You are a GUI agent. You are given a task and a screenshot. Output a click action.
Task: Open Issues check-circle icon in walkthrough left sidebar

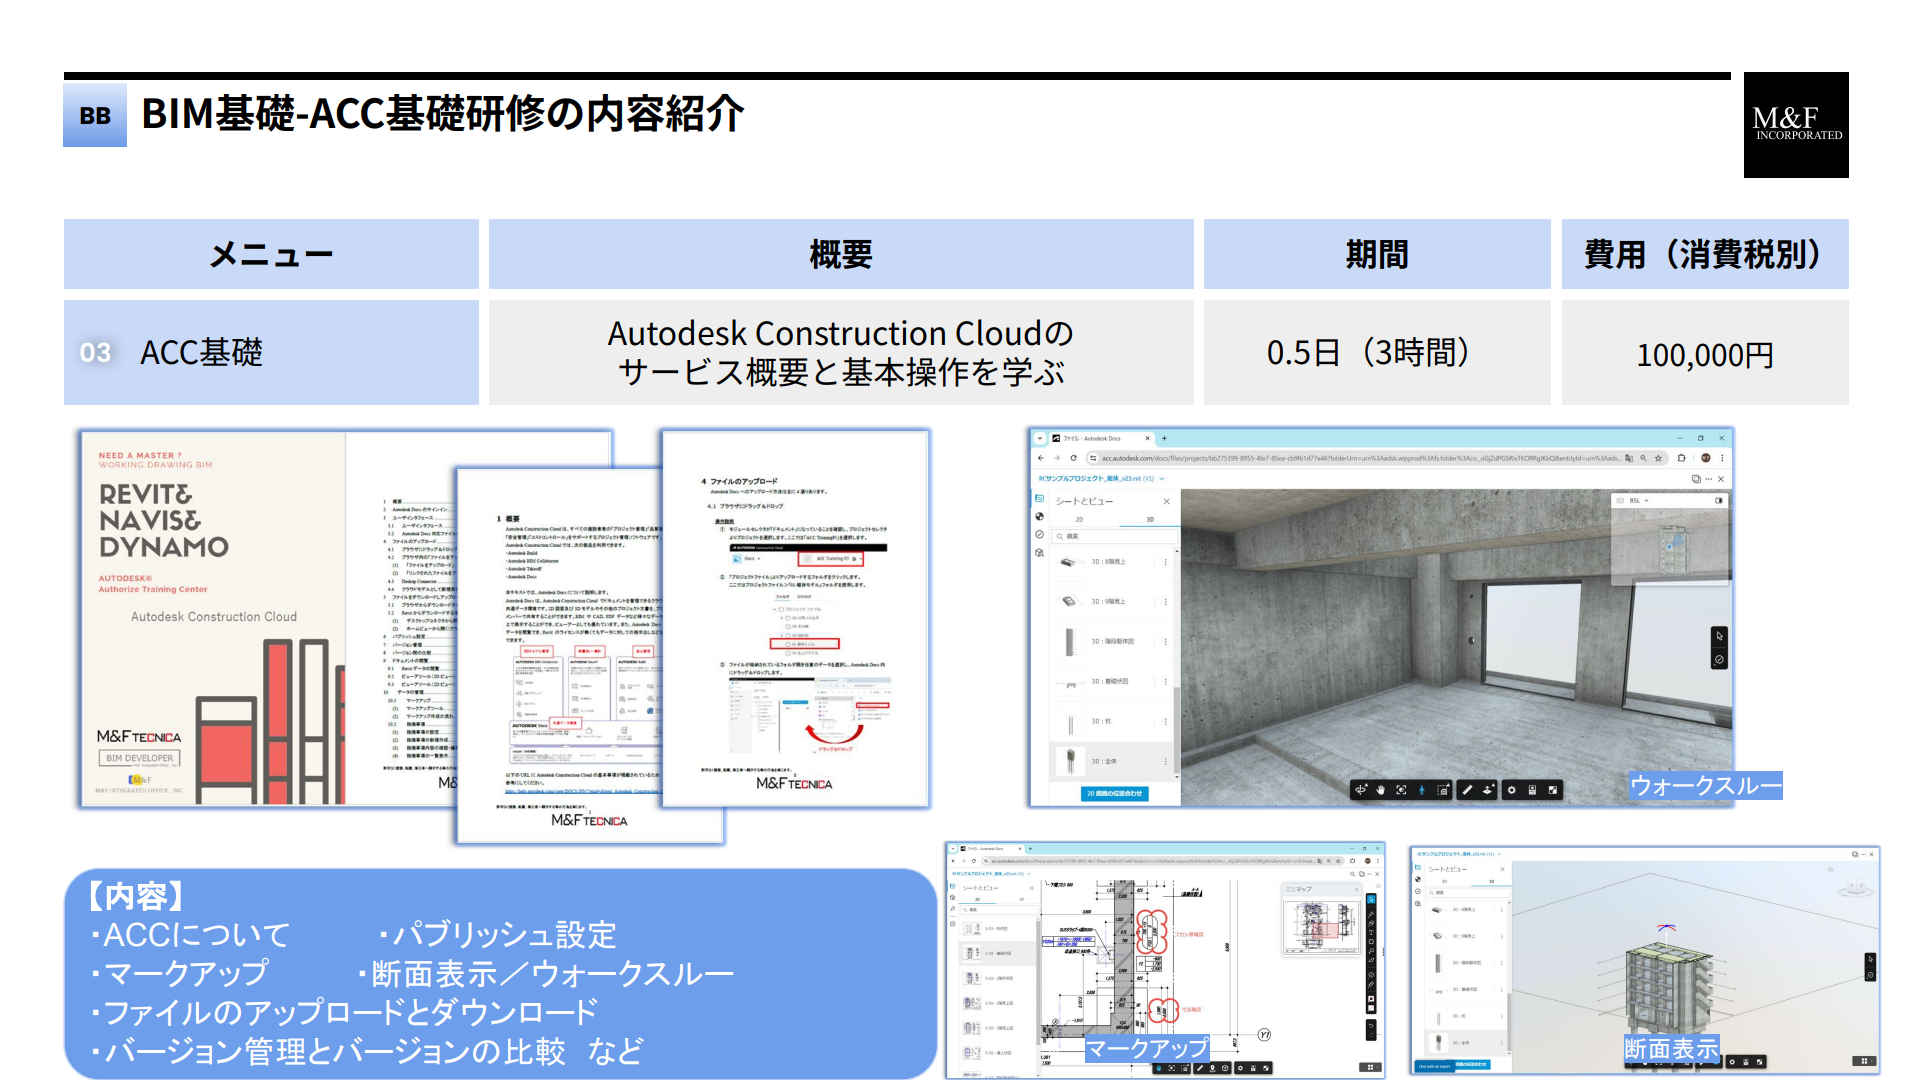1039,534
